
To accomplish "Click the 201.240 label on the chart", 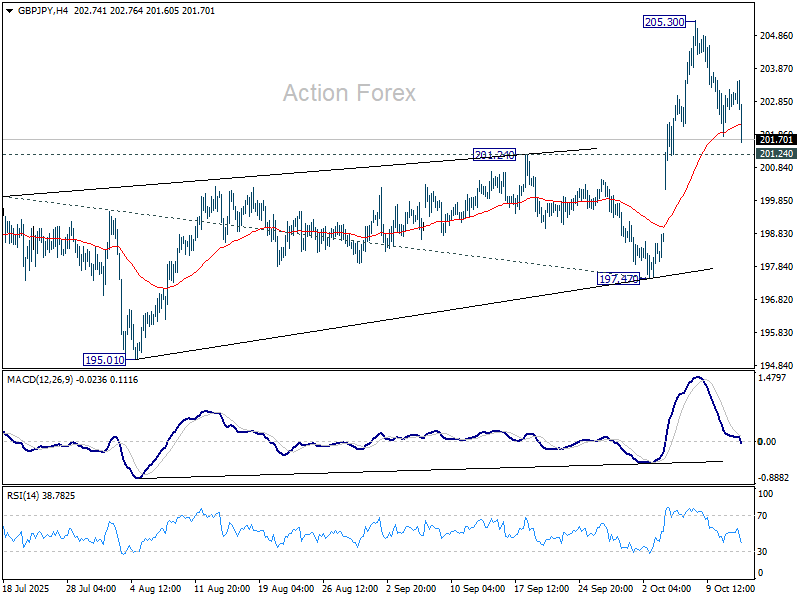I will click(x=494, y=155).
